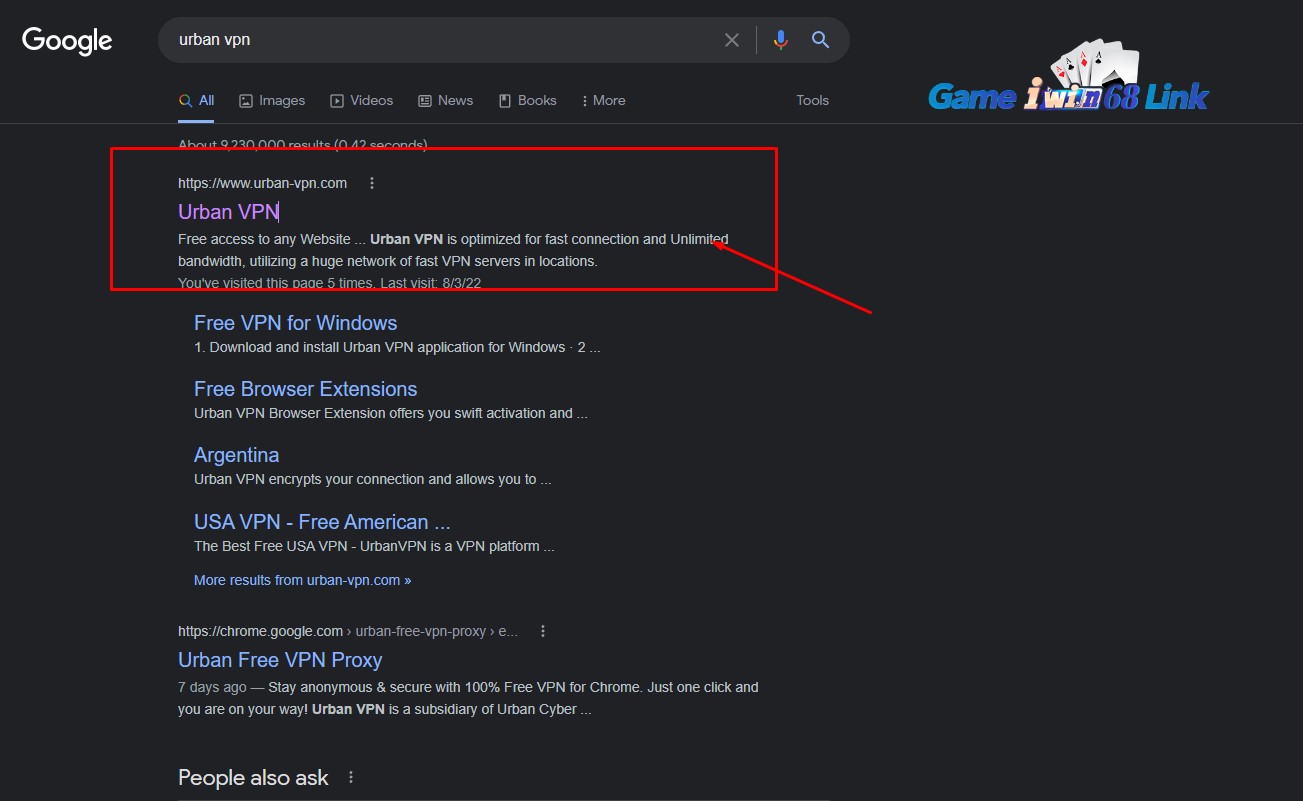Image resolution: width=1303 pixels, height=801 pixels.
Task: Open options menu beside chrome.google.com result
Action: click(x=543, y=631)
